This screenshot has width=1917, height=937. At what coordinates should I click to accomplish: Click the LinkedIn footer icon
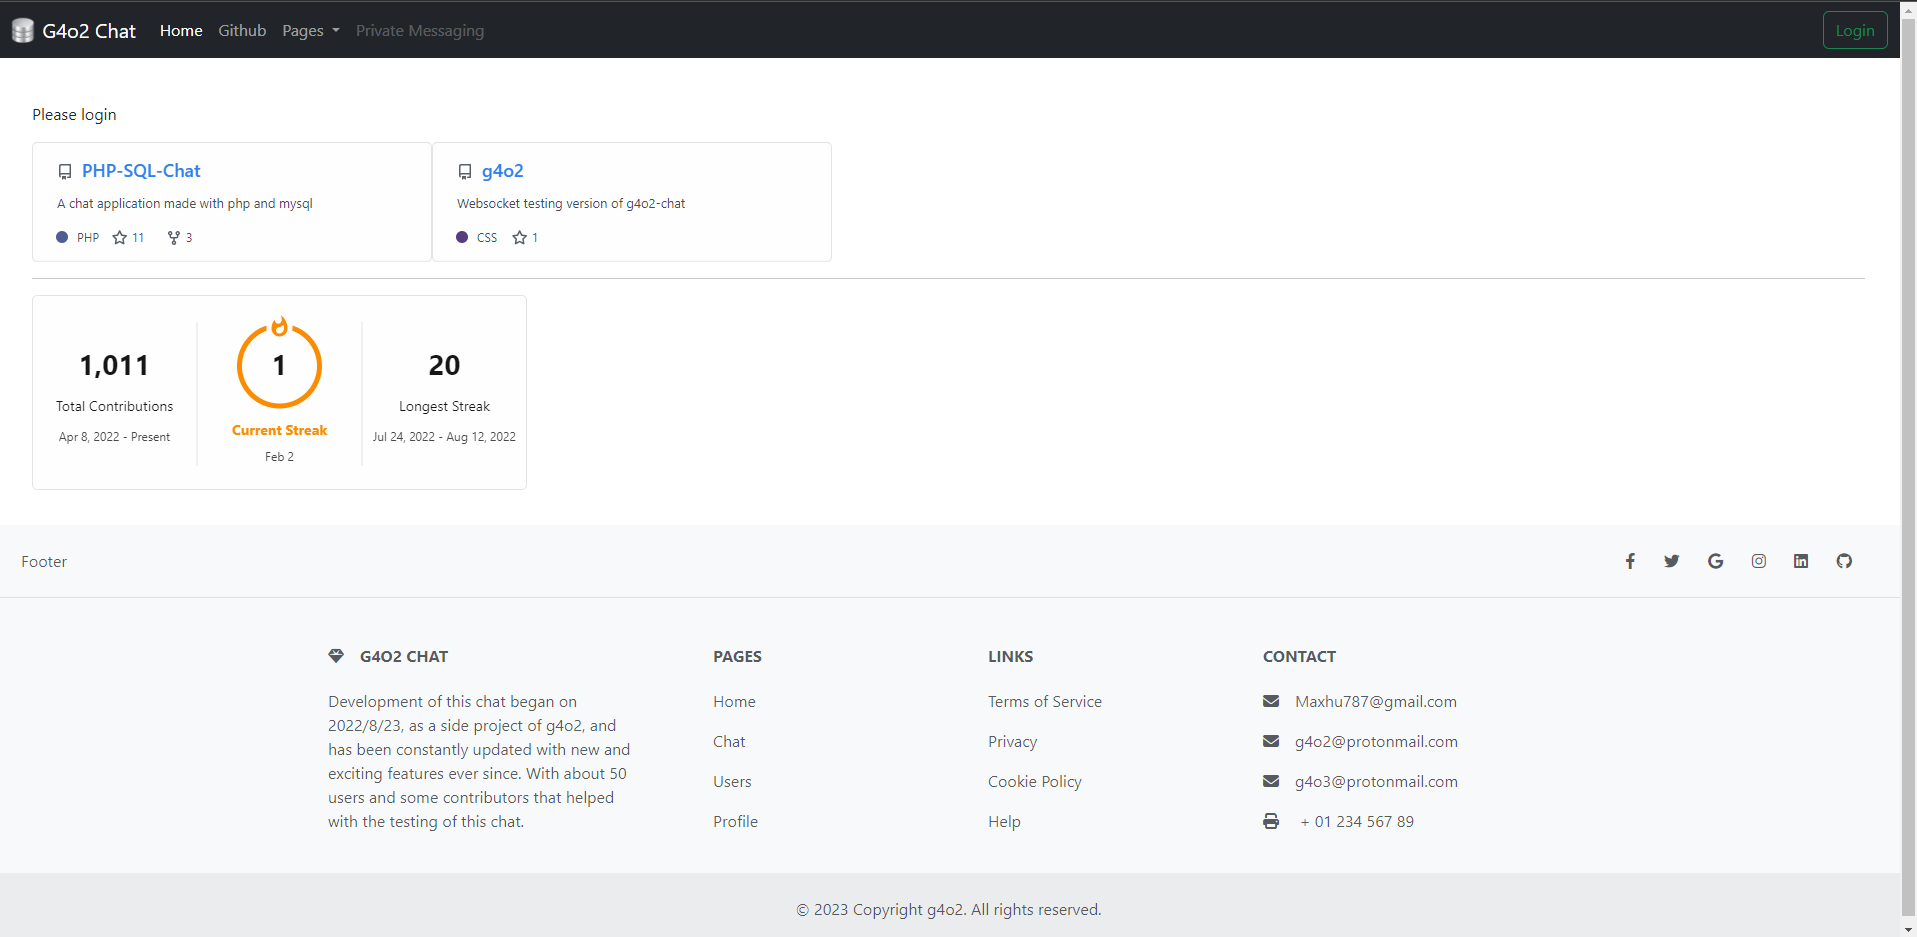click(1801, 561)
